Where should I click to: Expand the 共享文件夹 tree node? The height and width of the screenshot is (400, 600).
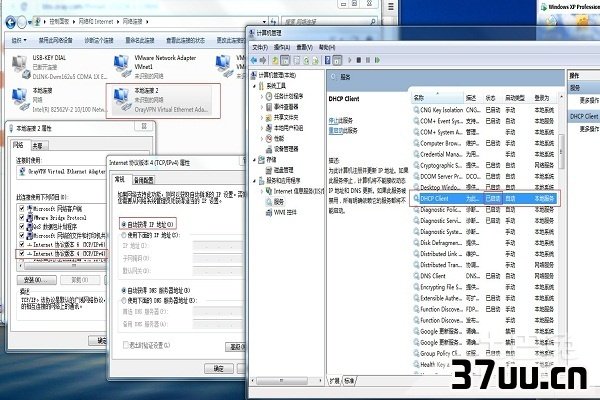(262, 117)
